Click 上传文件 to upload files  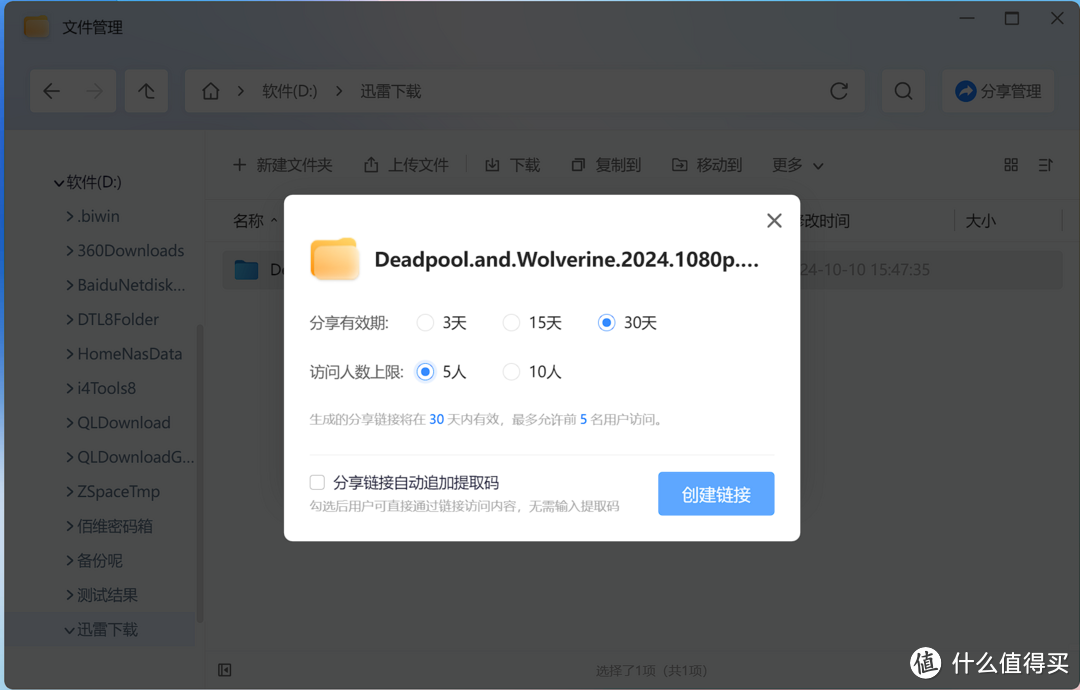coord(406,165)
